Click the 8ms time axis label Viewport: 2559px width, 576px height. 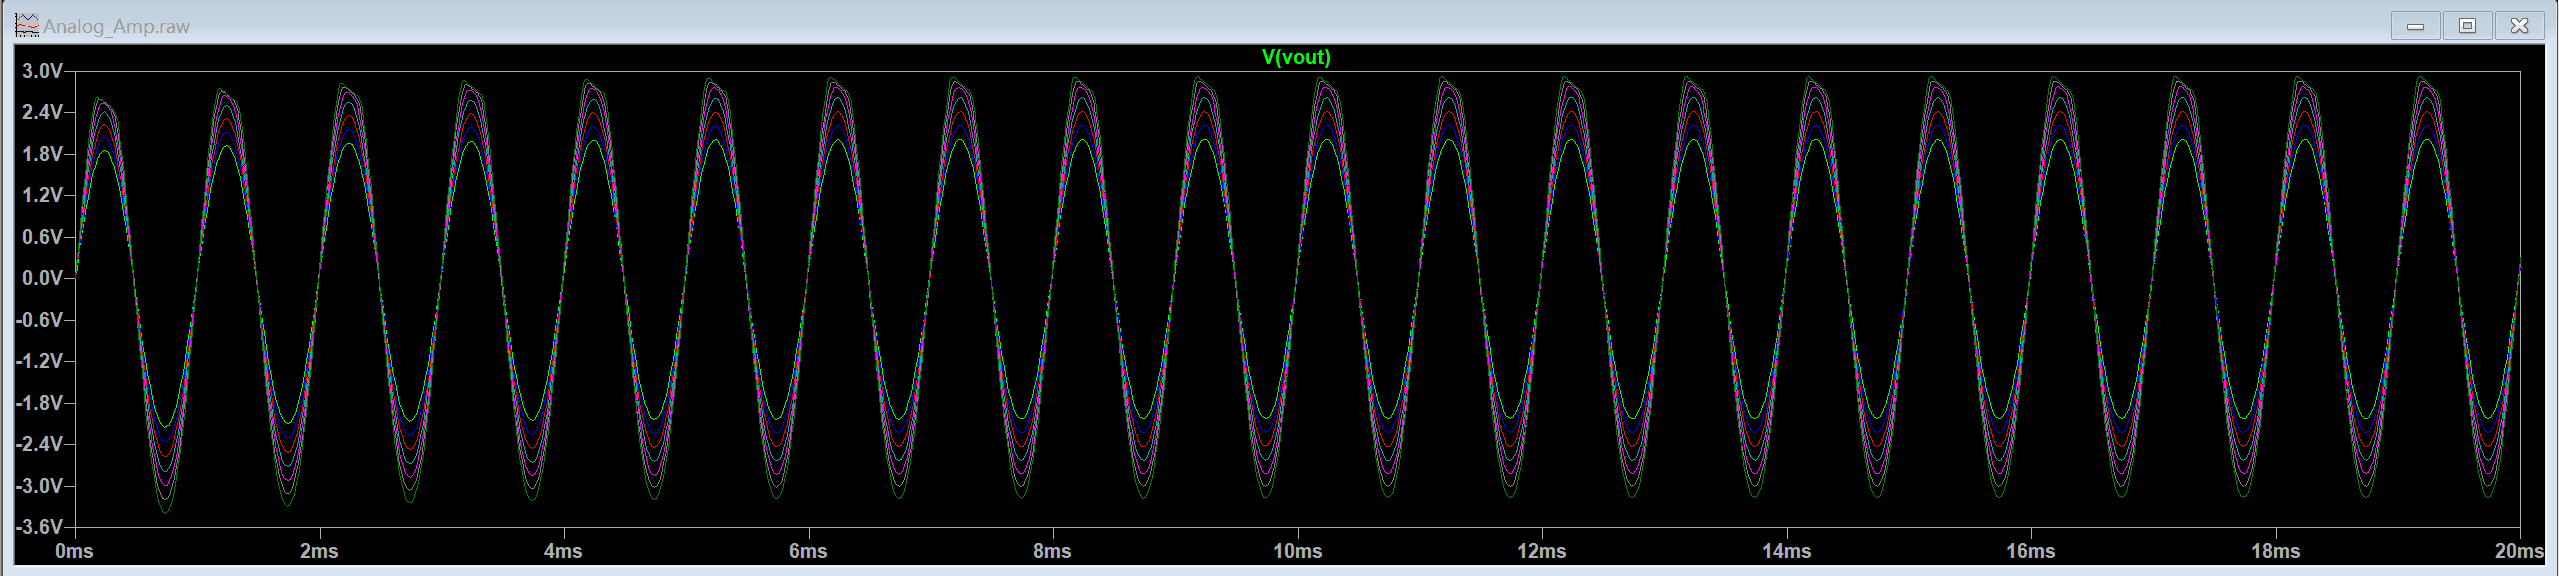click(1052, 551)
